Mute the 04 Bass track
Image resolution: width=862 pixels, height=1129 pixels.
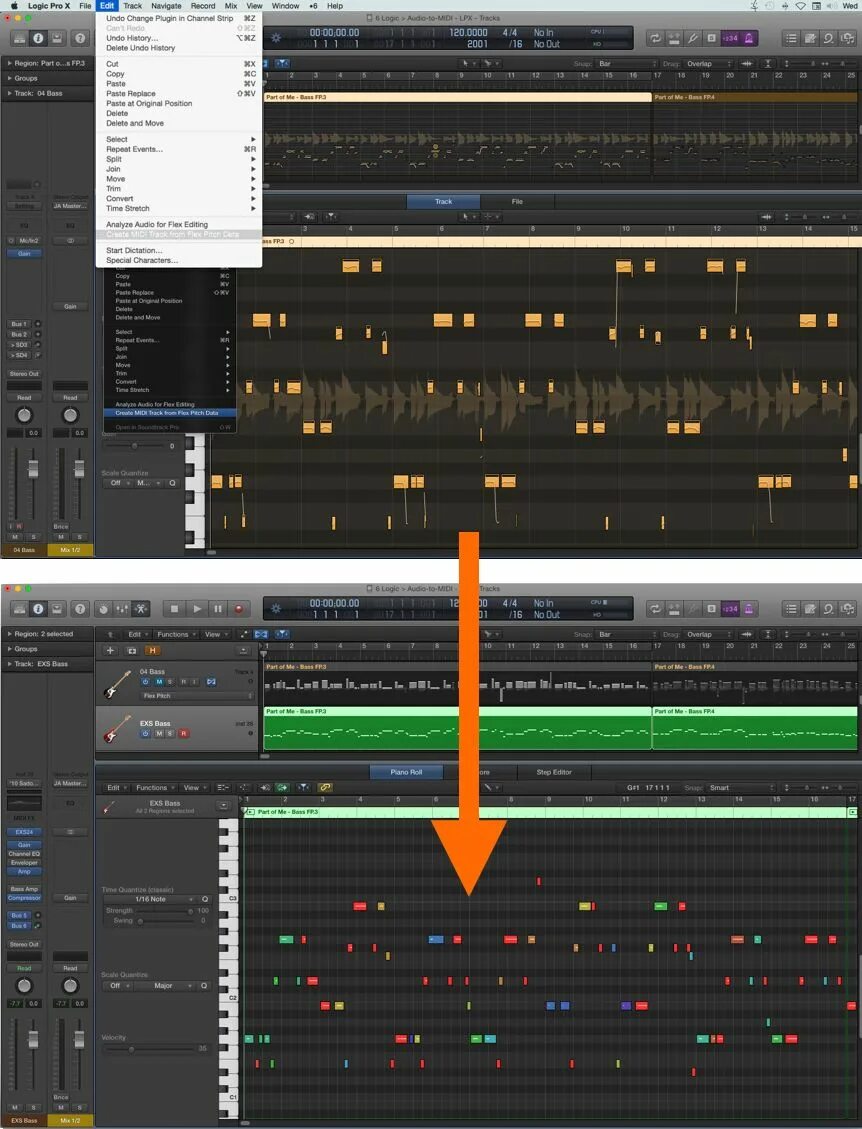[159, 682]
